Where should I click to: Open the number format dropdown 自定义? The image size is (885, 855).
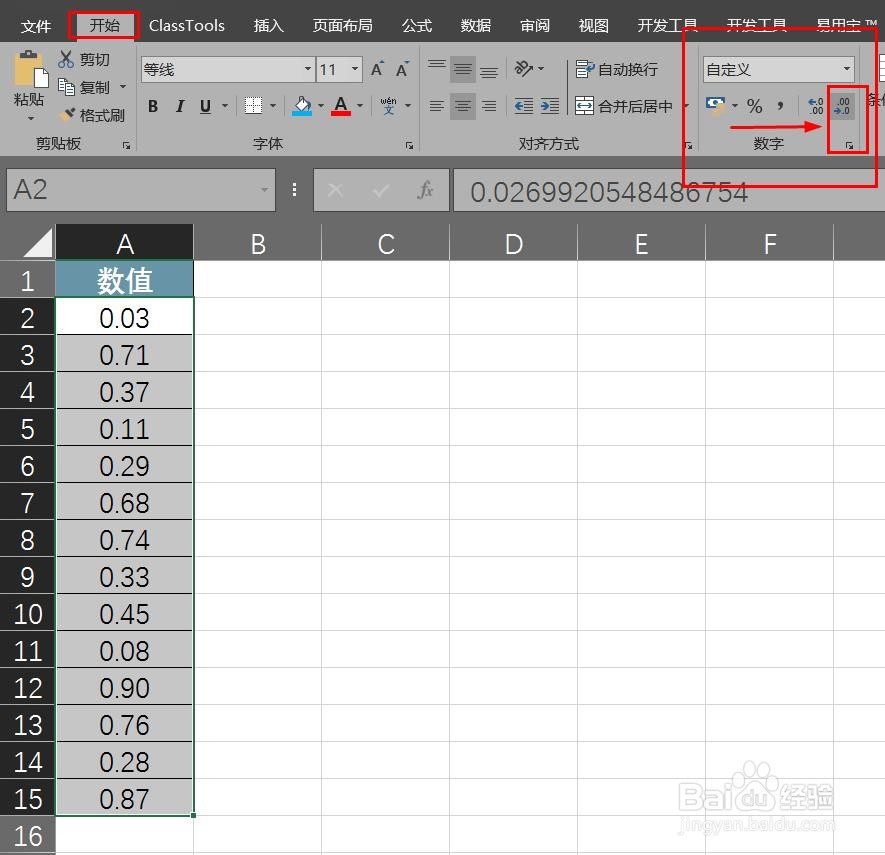pos(847,69)
